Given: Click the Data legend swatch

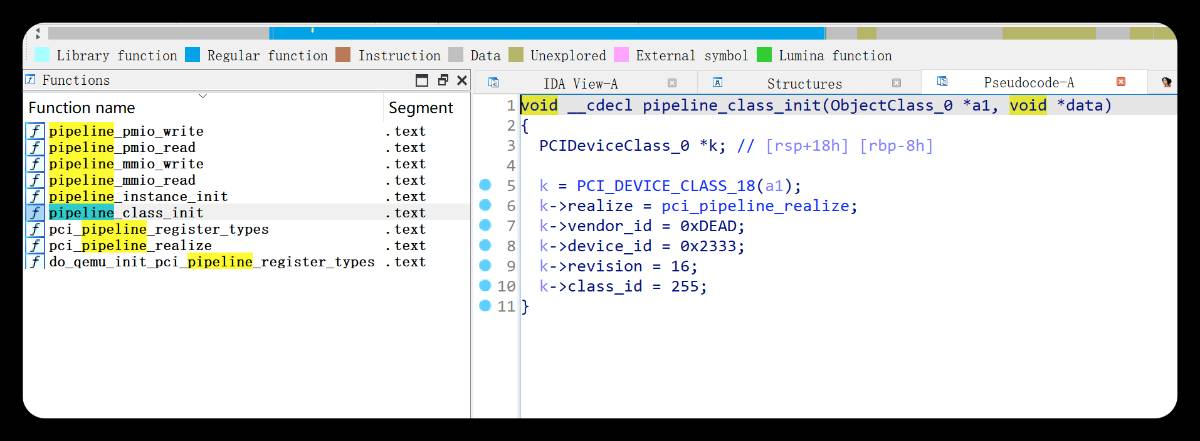Looking at the screenshot, I should [x=455, y=55].
